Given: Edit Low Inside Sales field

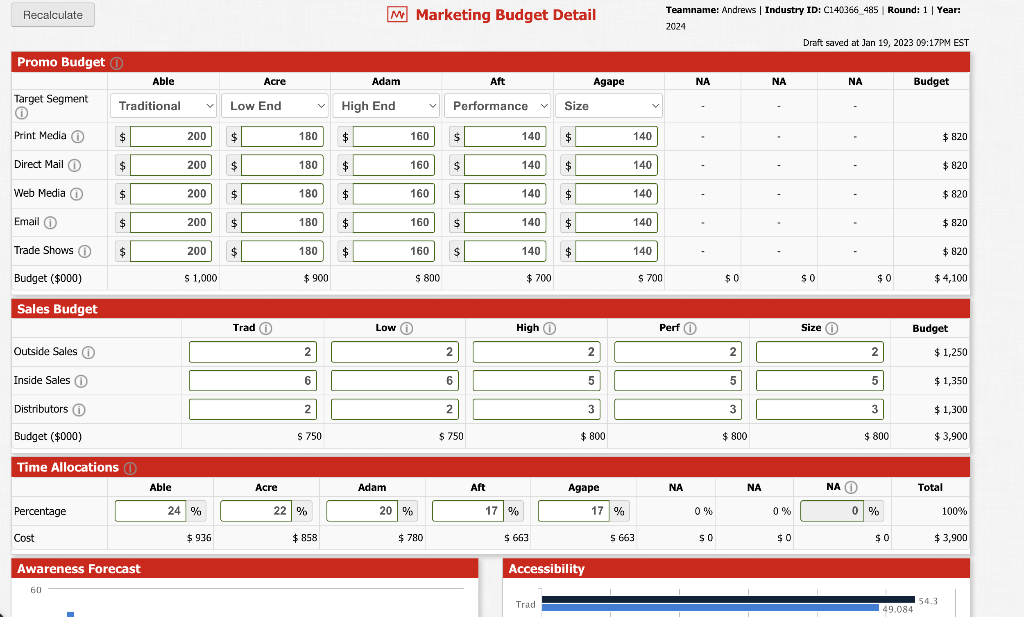Looking at the screenshot, I should point(394,381).
